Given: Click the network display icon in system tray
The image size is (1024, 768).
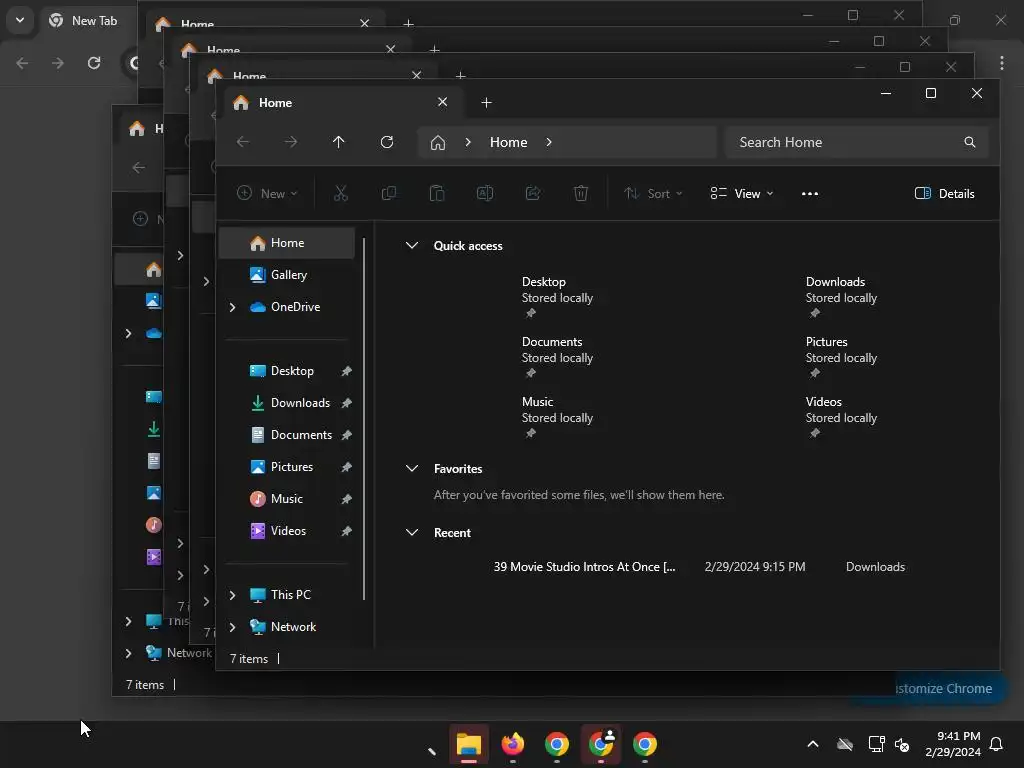Looking at the screenshot, I should [x=876, y=744].
